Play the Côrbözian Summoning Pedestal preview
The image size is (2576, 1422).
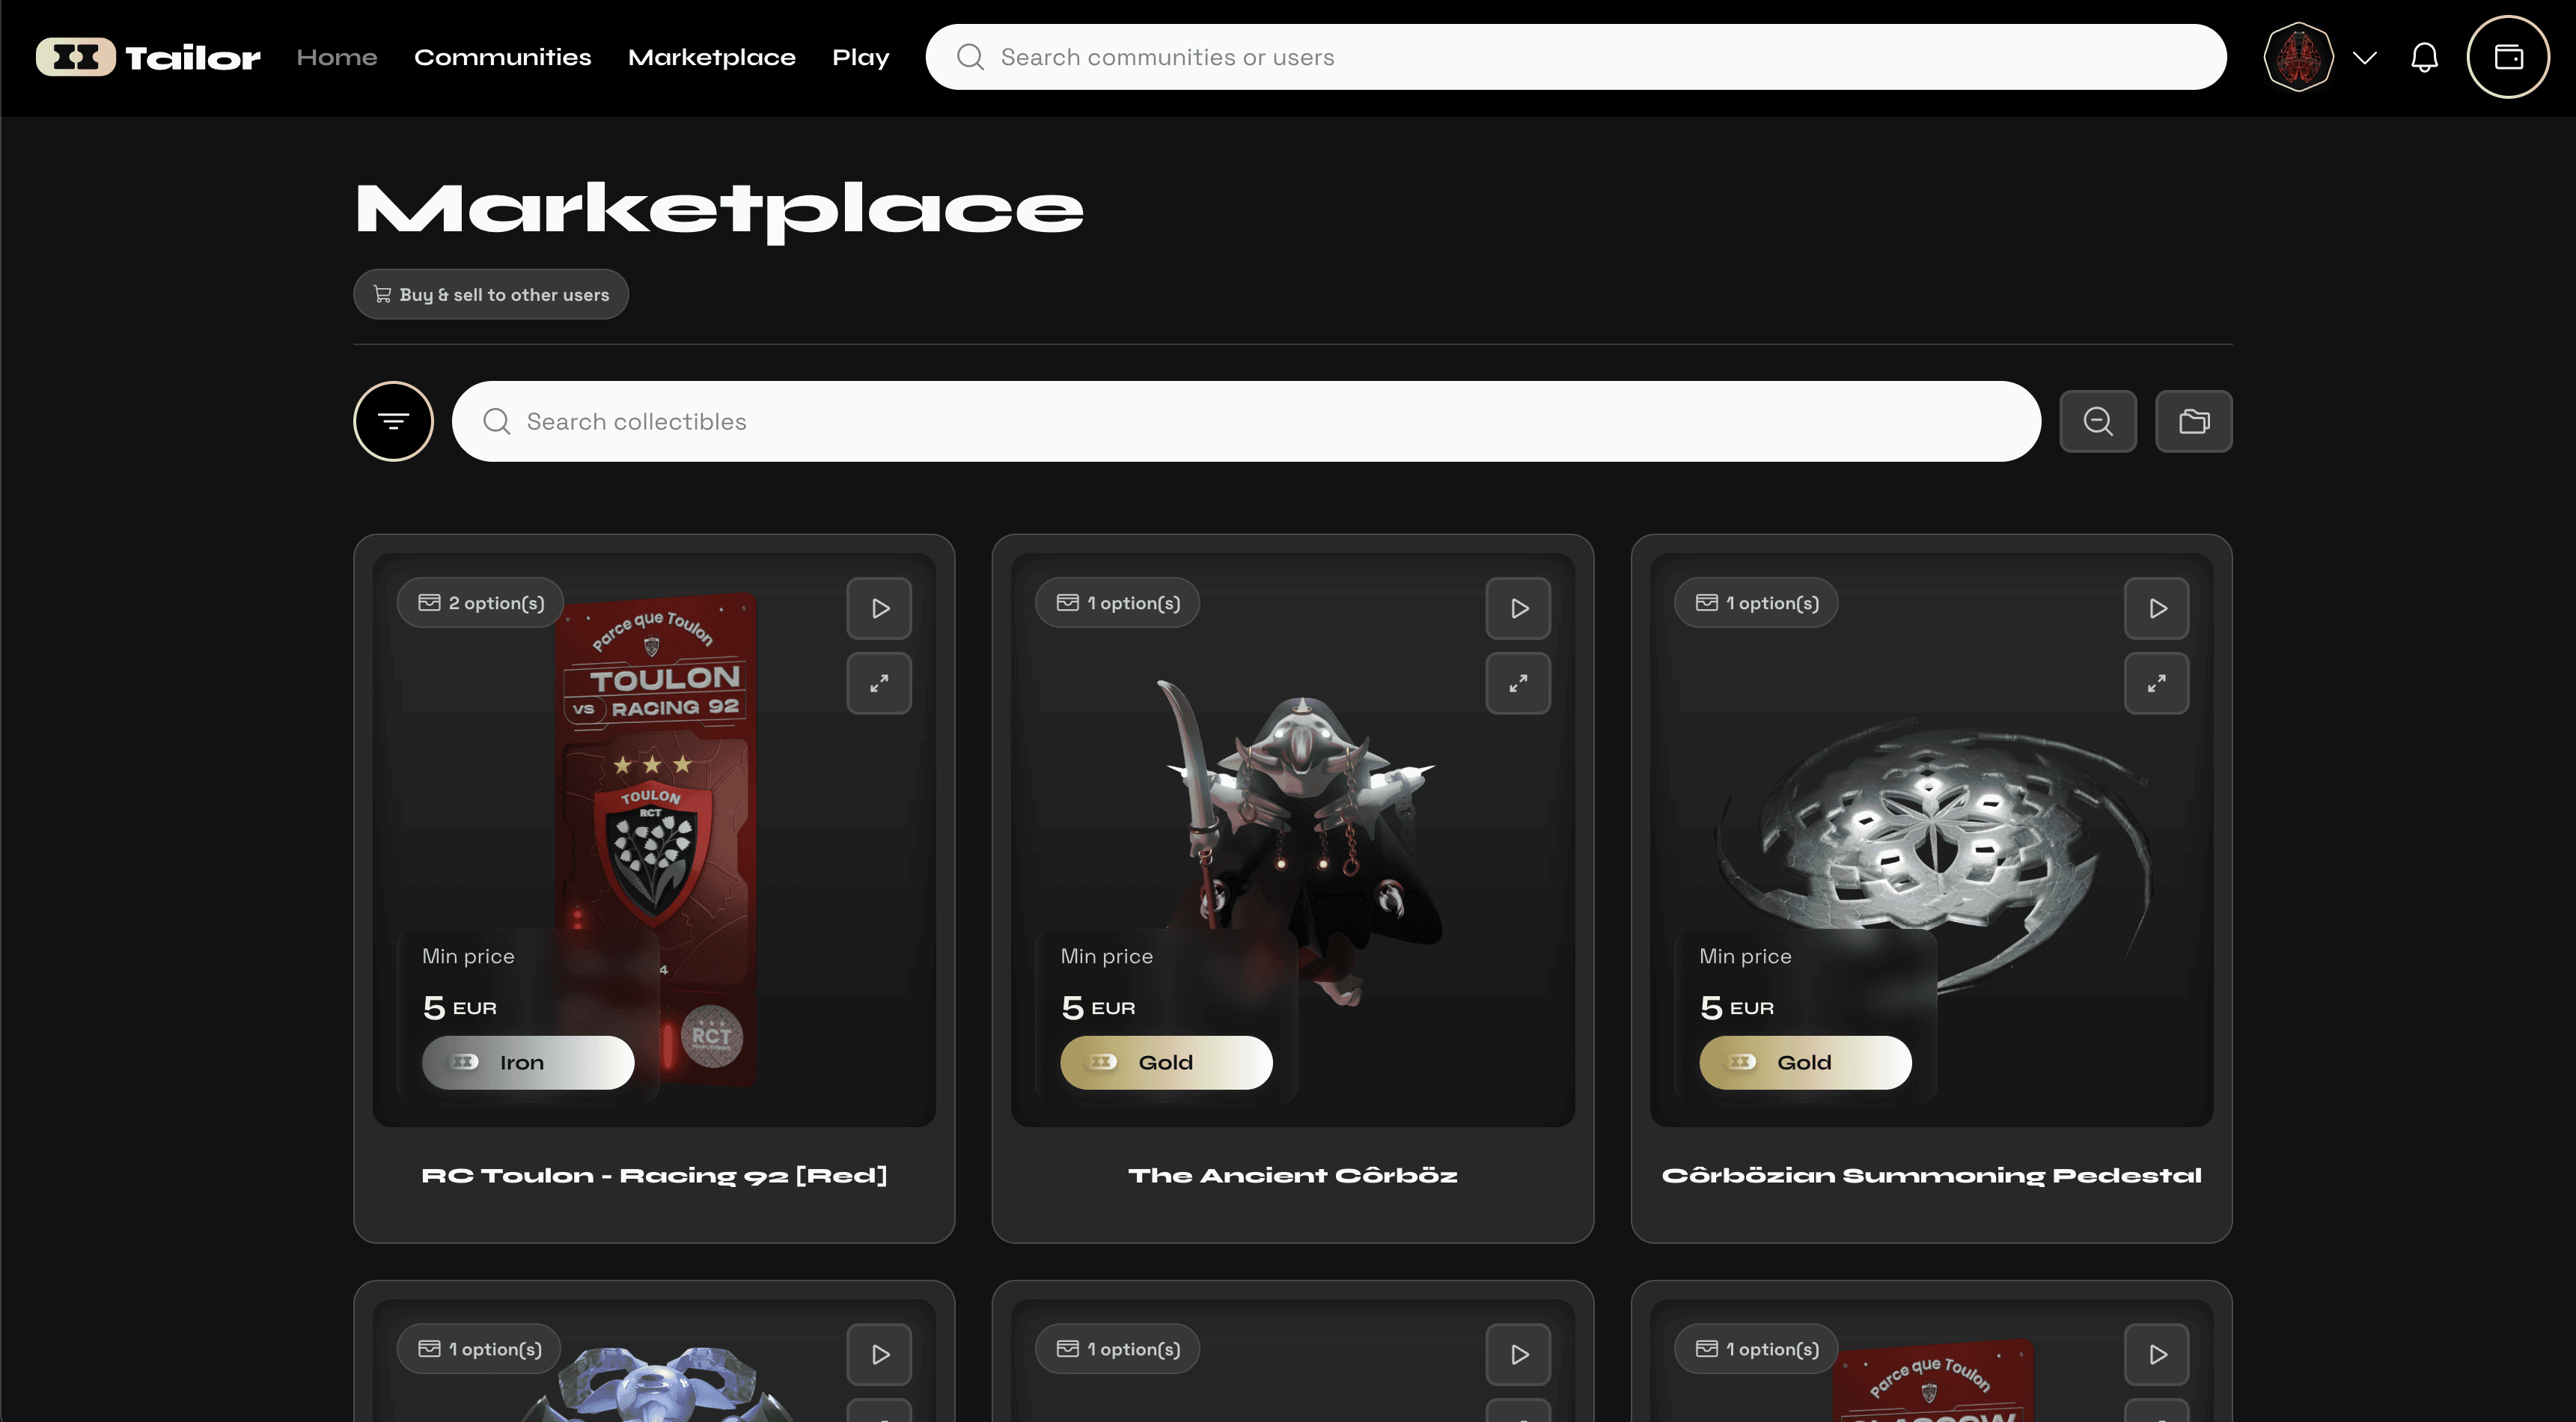2157,608
